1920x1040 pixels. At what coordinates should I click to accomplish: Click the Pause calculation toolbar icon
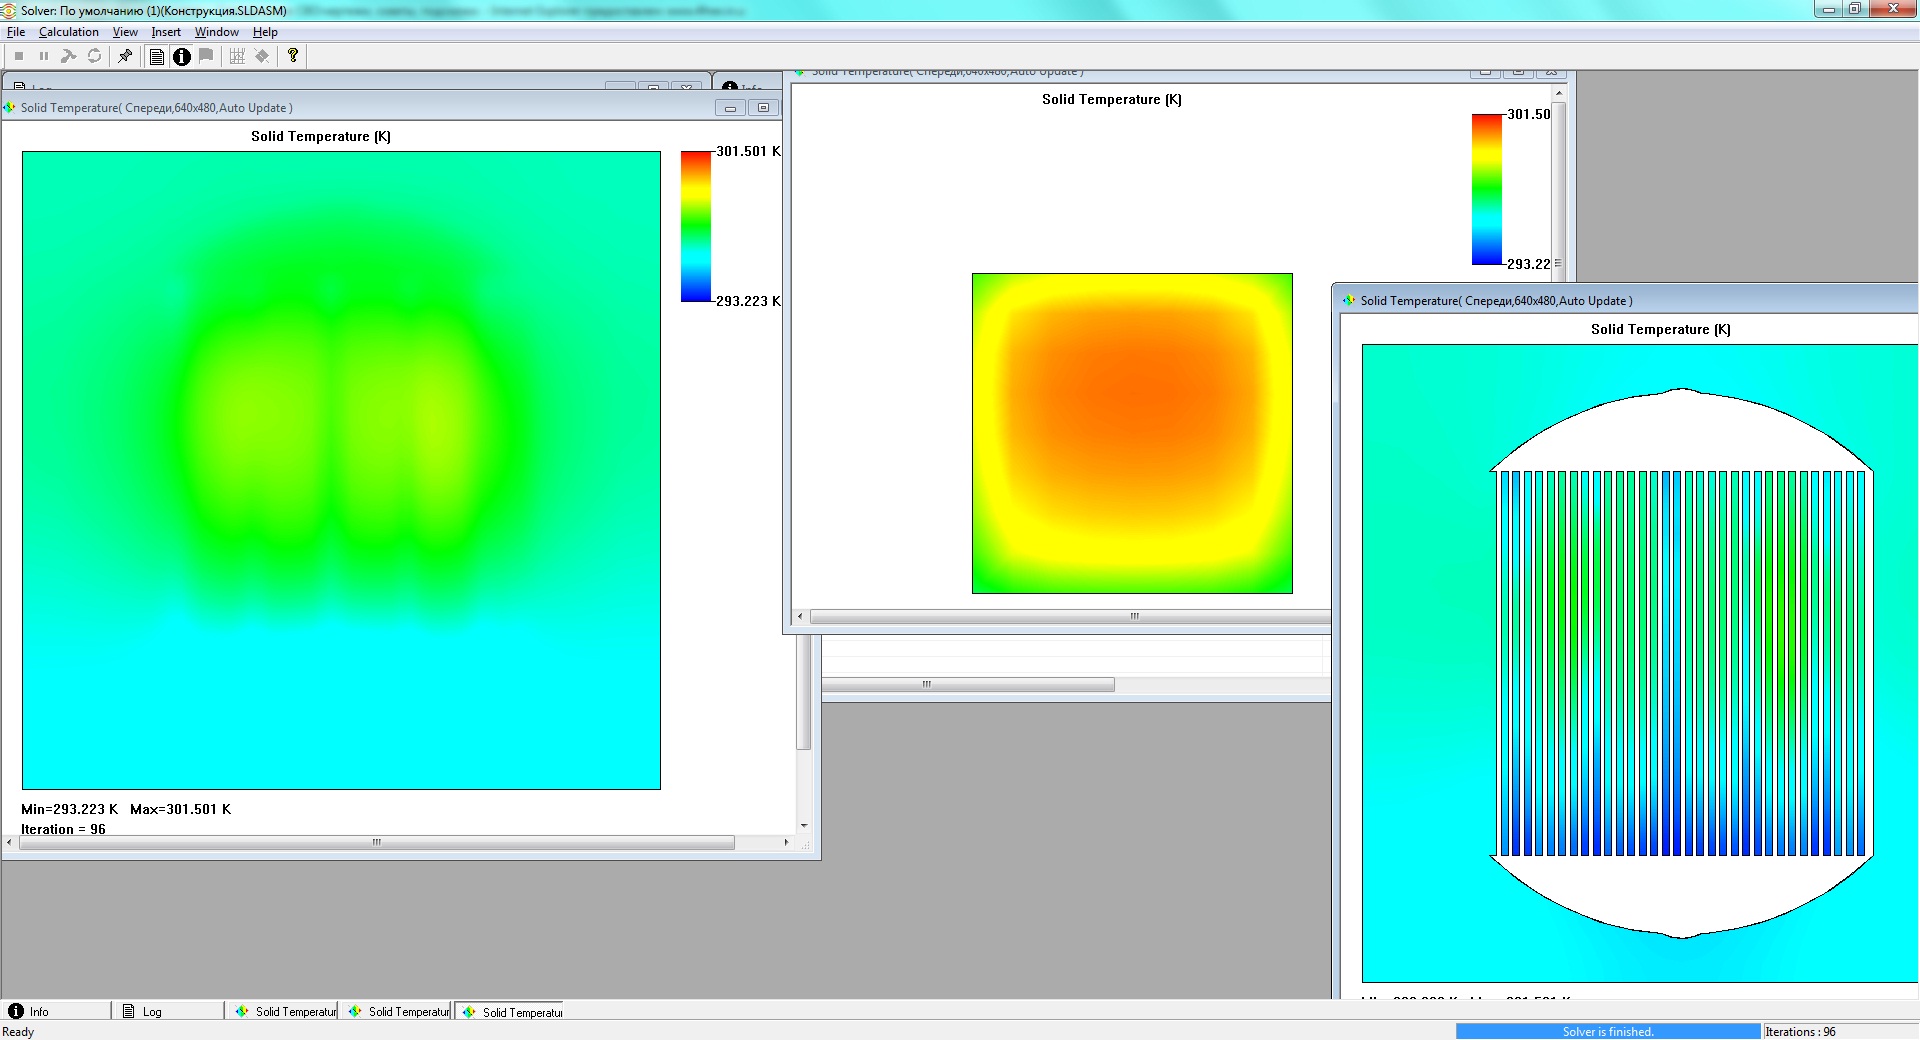44,56
